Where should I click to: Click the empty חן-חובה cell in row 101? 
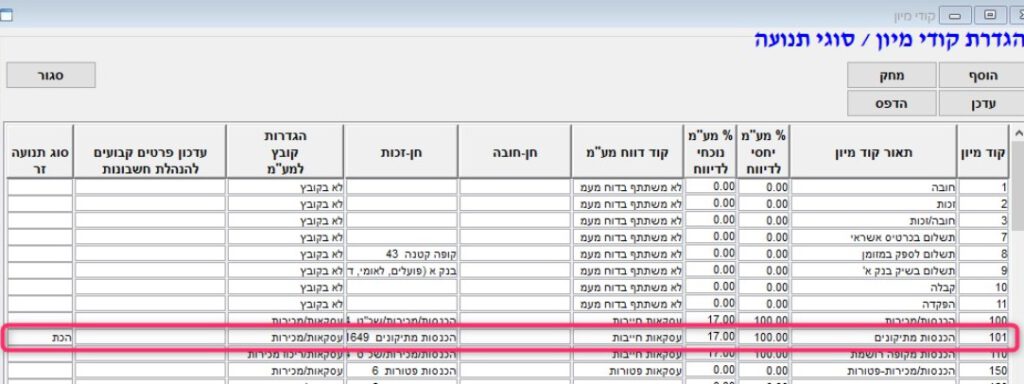pyautogui.click(x=515, y=338)
